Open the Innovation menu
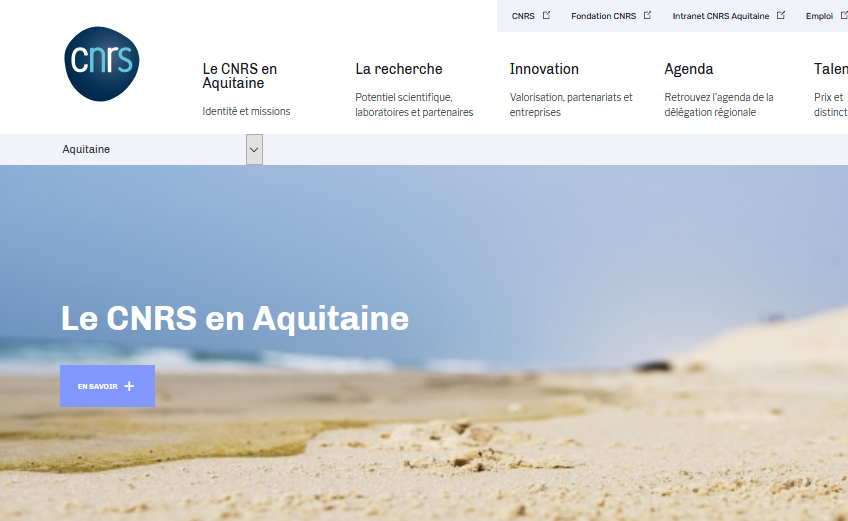 click(x=544, y=69)
